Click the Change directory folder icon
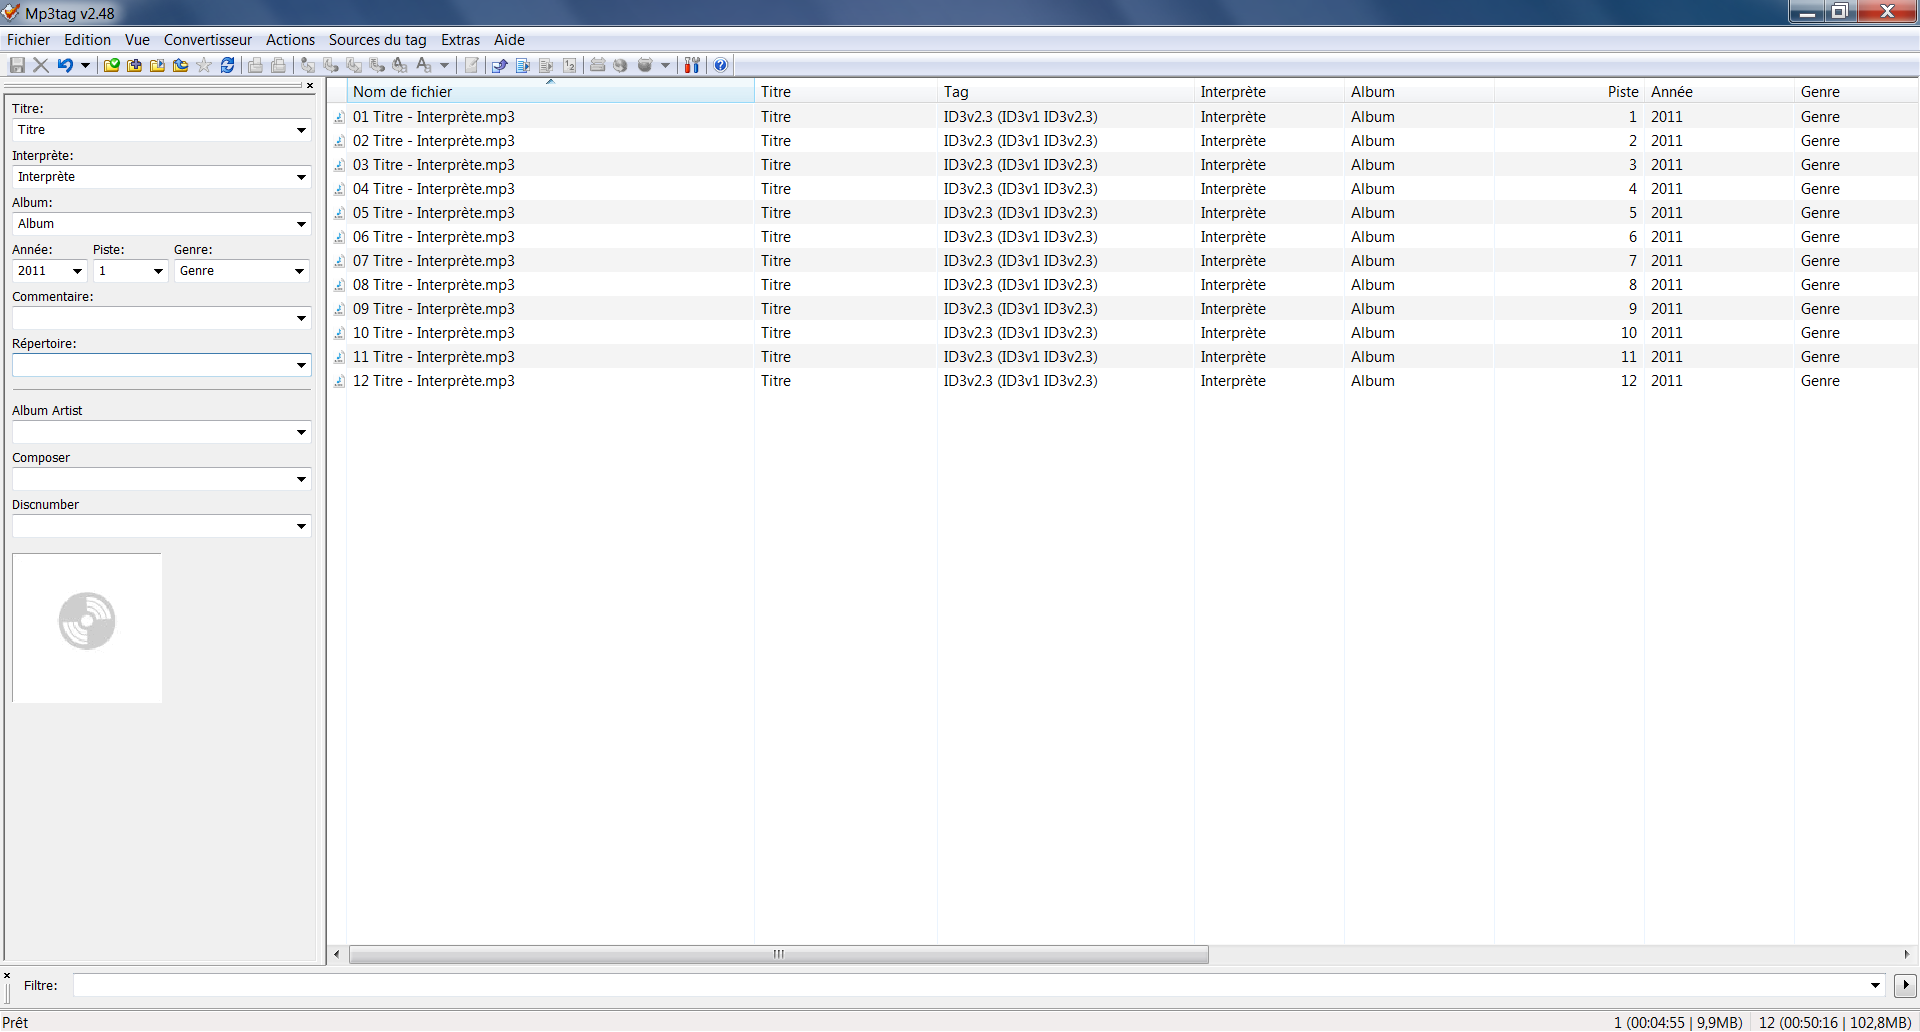This screenshot has width=1920, height=1032. [112, 65]
